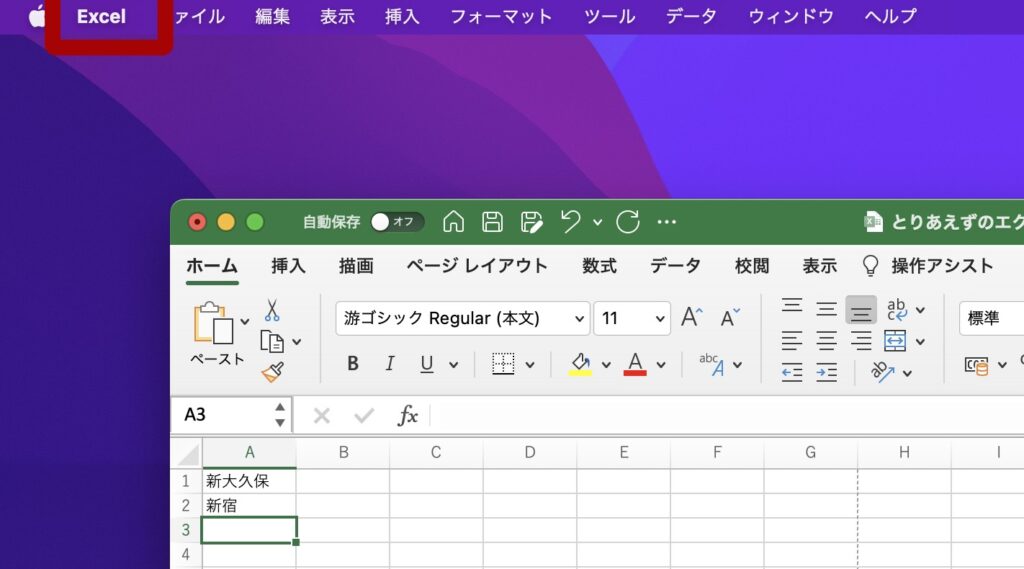Decrease font size with smaller A
This screenshot has height=569, width=1024.
729,317
